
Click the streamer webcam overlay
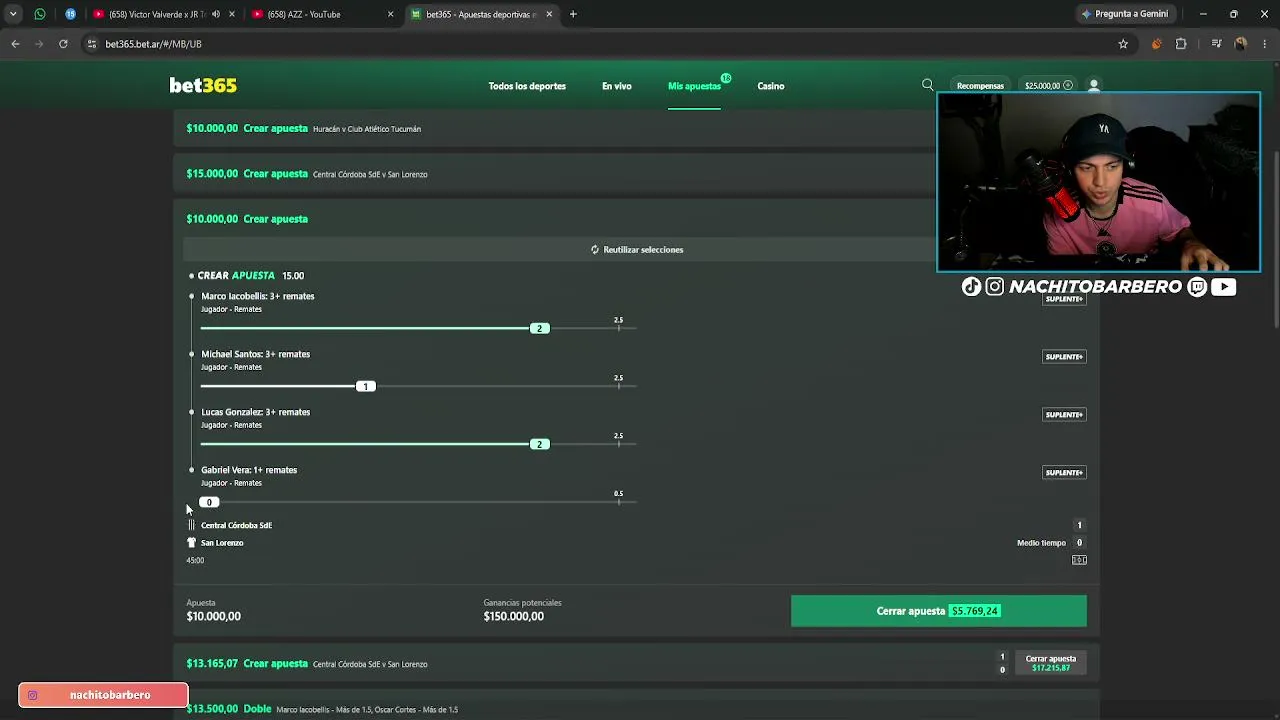tap(1098, 182)
